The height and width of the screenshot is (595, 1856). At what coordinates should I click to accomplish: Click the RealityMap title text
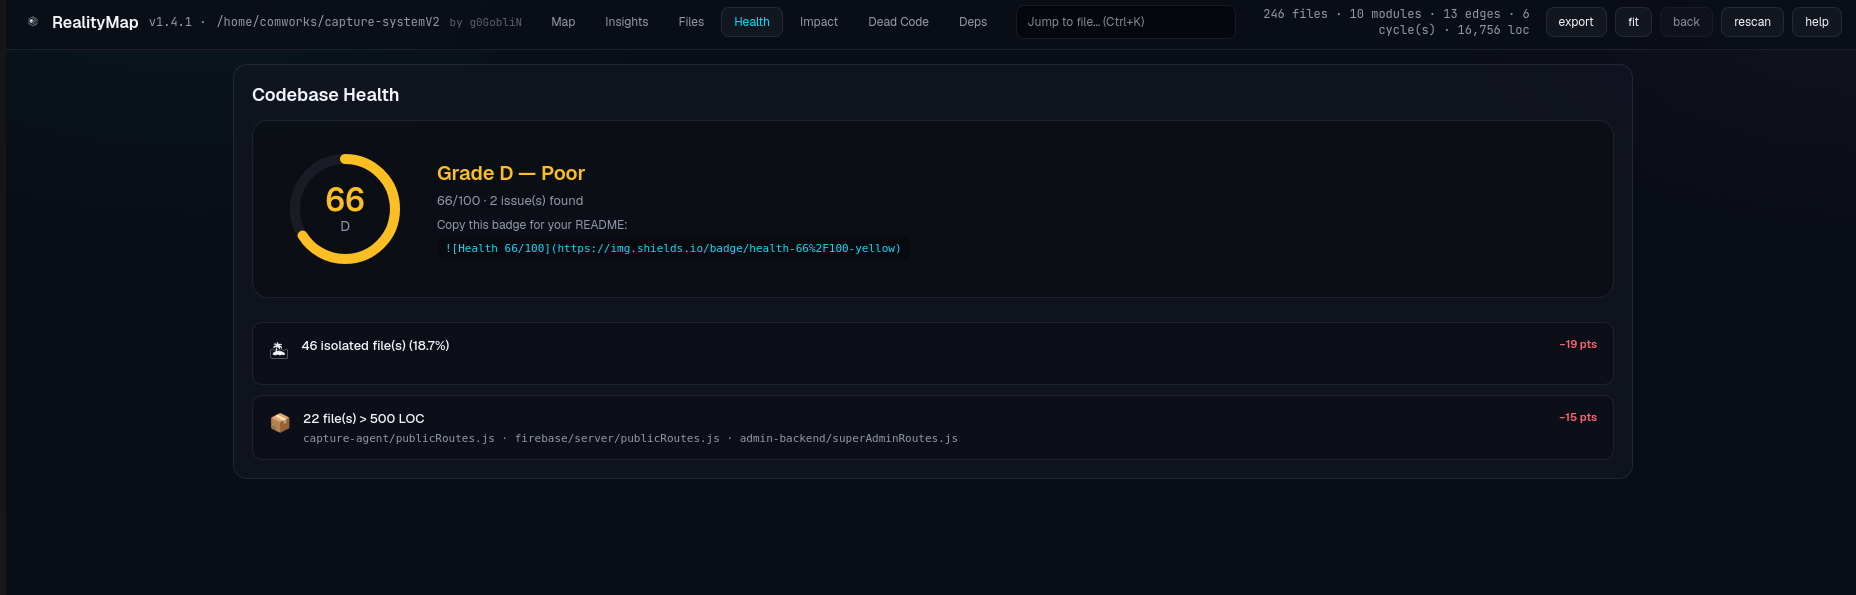[95, 22]
